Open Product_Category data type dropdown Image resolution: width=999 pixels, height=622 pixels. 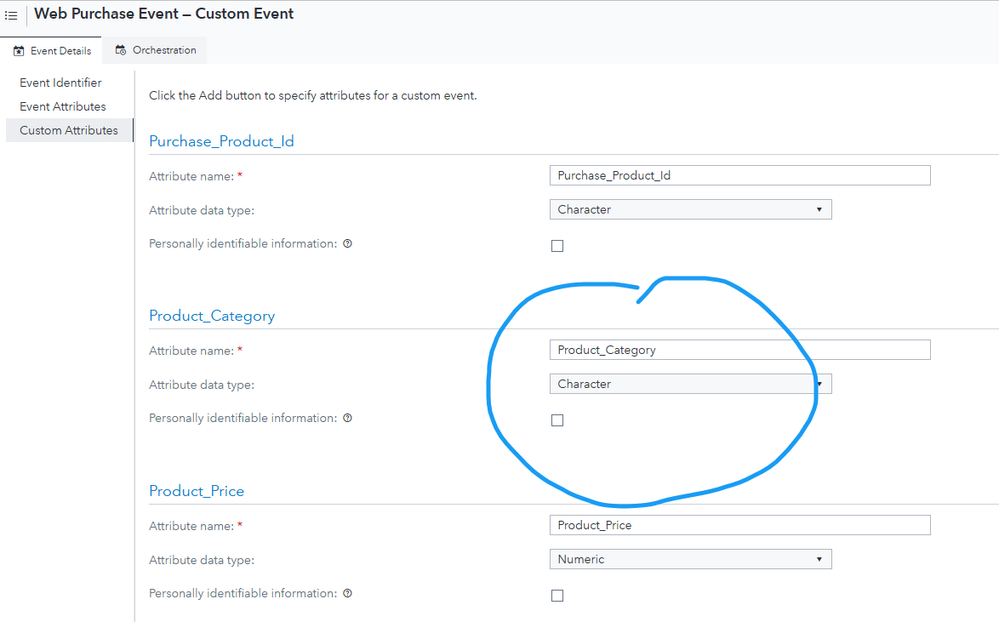point(690,384)
